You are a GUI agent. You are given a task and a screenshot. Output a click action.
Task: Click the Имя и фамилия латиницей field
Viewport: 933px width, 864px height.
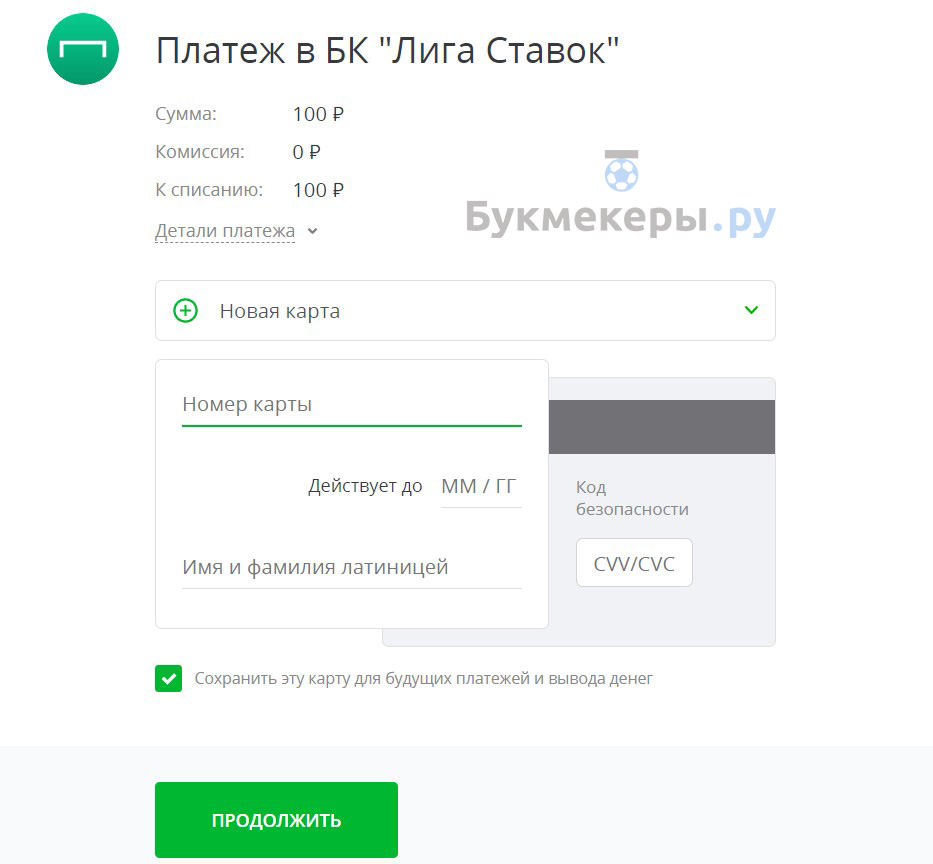coord(352,568)
